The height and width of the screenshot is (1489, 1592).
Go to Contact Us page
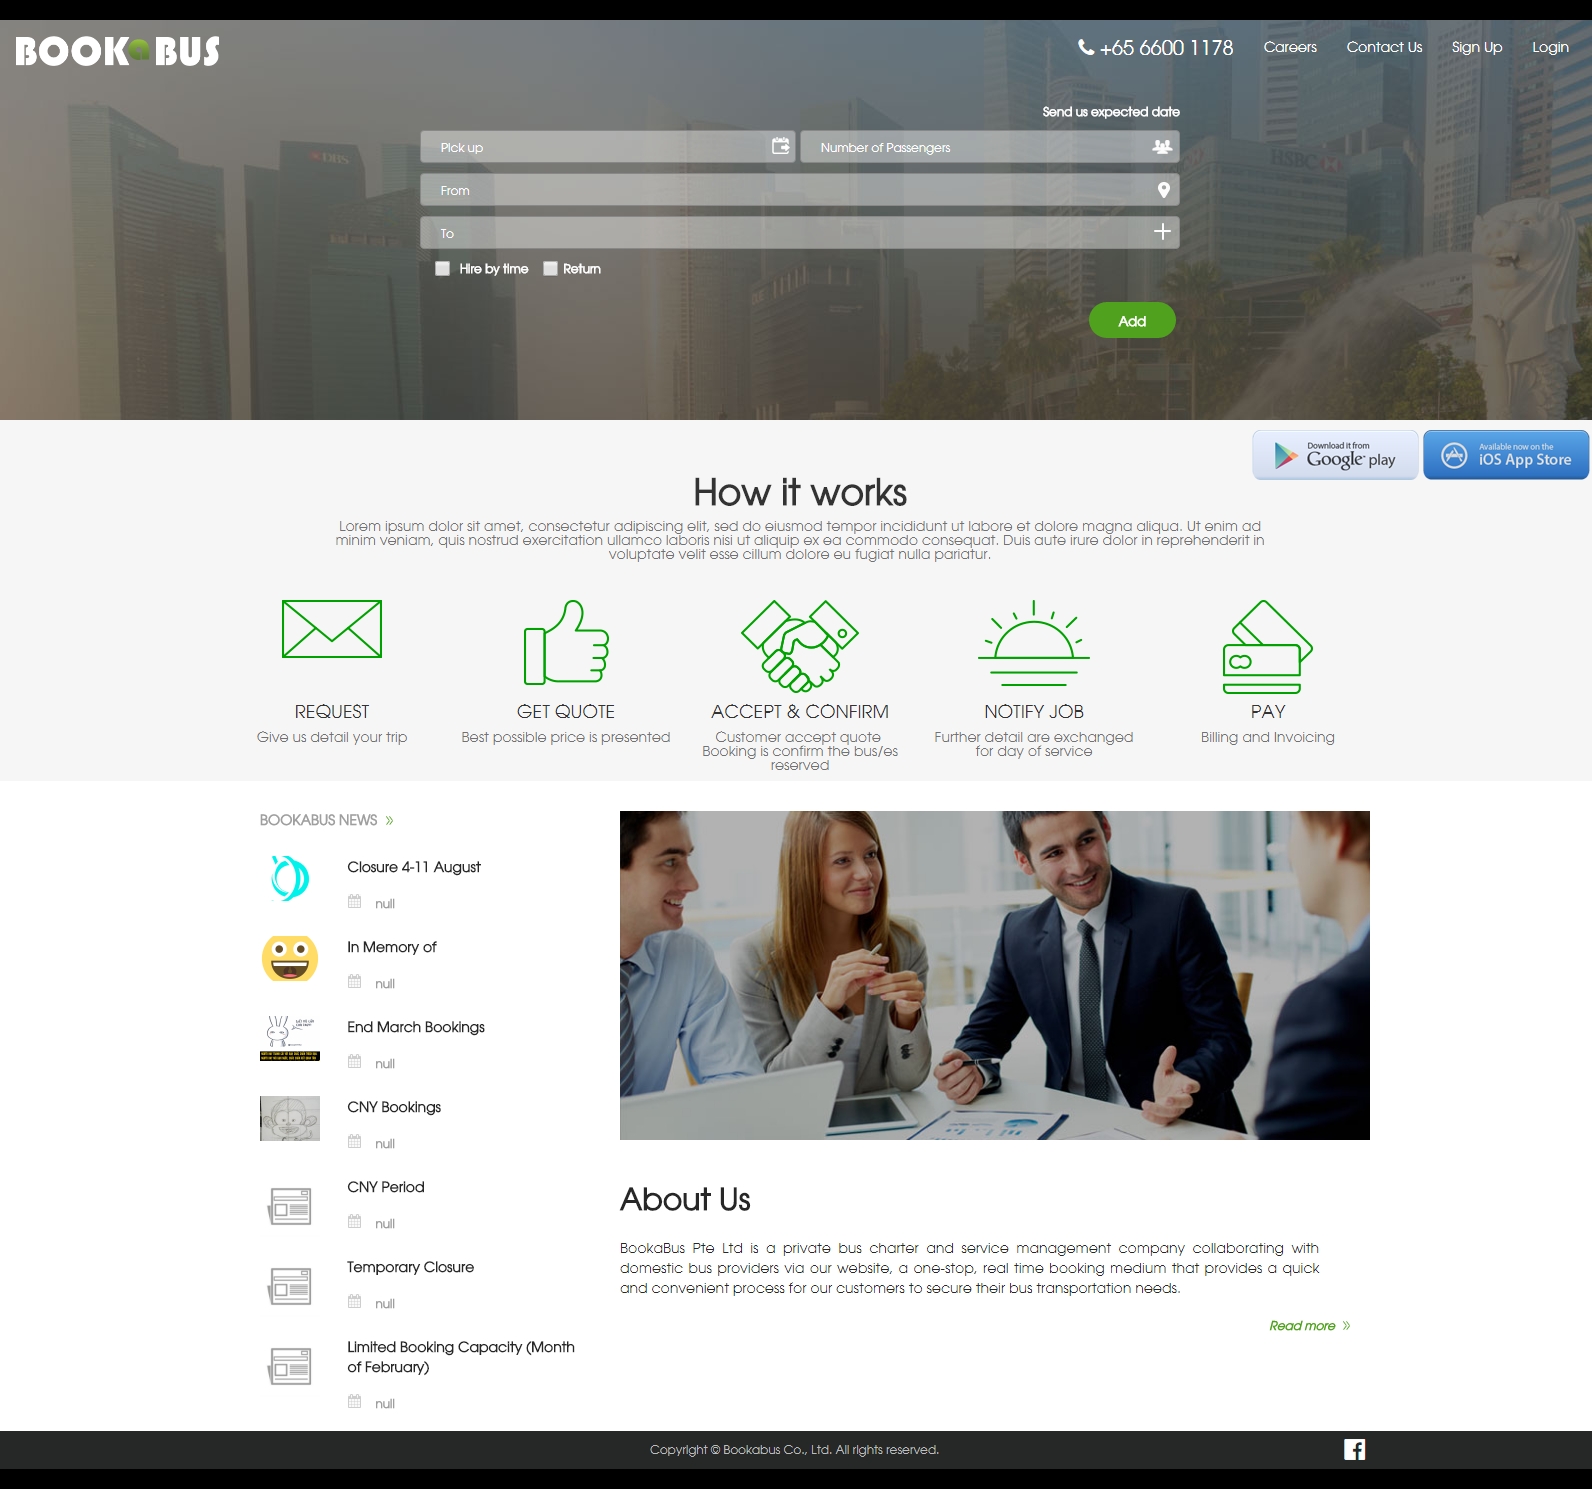pyautogui.click(x=1384, y=47)
